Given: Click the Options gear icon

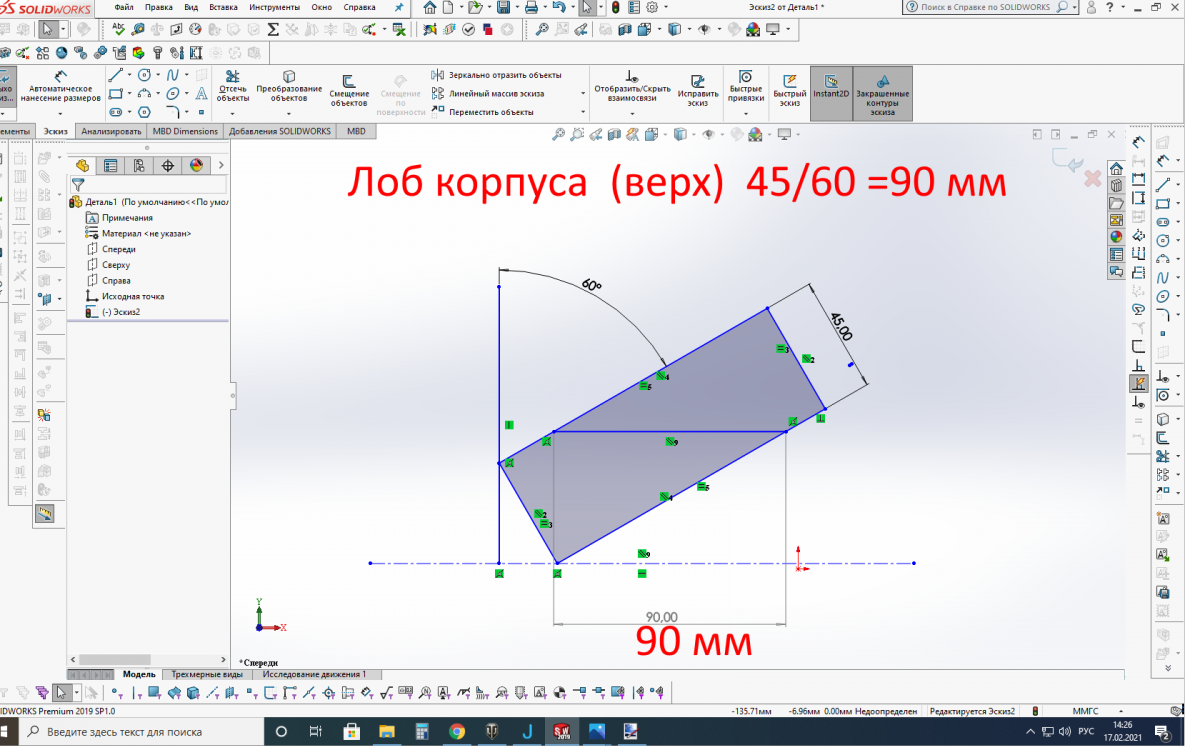Looking at the screenshot, I should 652,7.
